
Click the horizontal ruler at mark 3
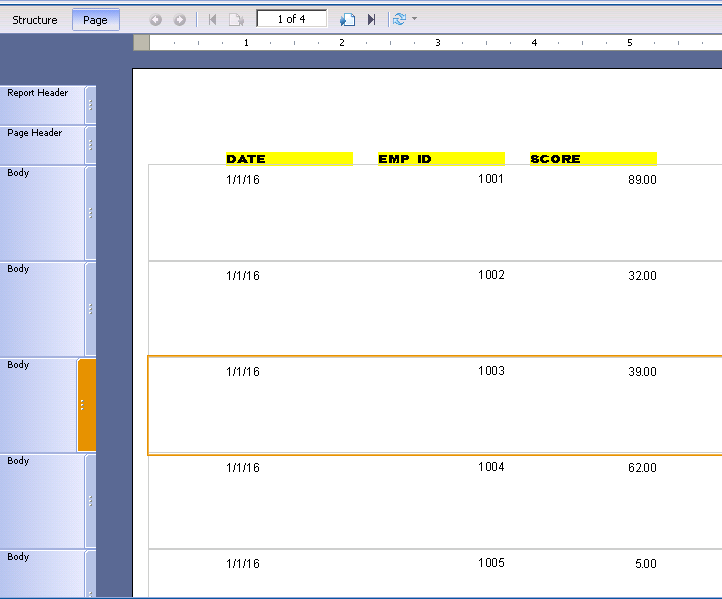(x=437, y=43)
